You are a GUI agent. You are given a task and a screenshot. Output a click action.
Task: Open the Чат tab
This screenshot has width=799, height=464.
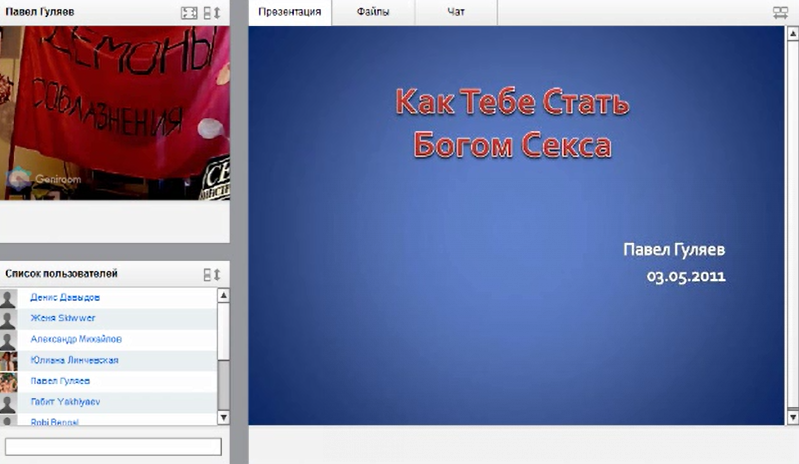456,12
